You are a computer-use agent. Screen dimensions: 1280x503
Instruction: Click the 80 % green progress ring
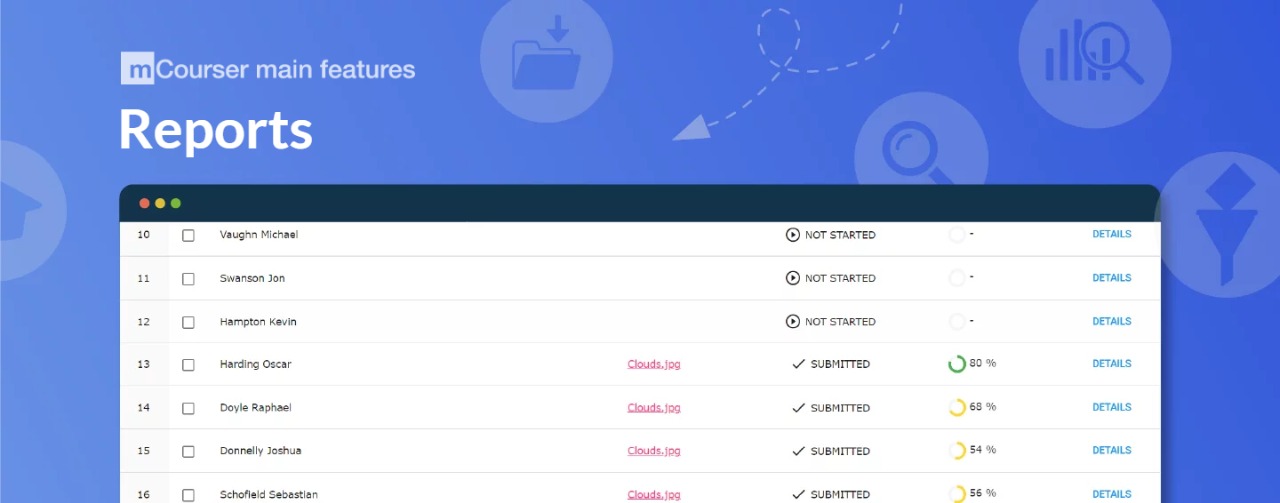click(x=957, y=364)
